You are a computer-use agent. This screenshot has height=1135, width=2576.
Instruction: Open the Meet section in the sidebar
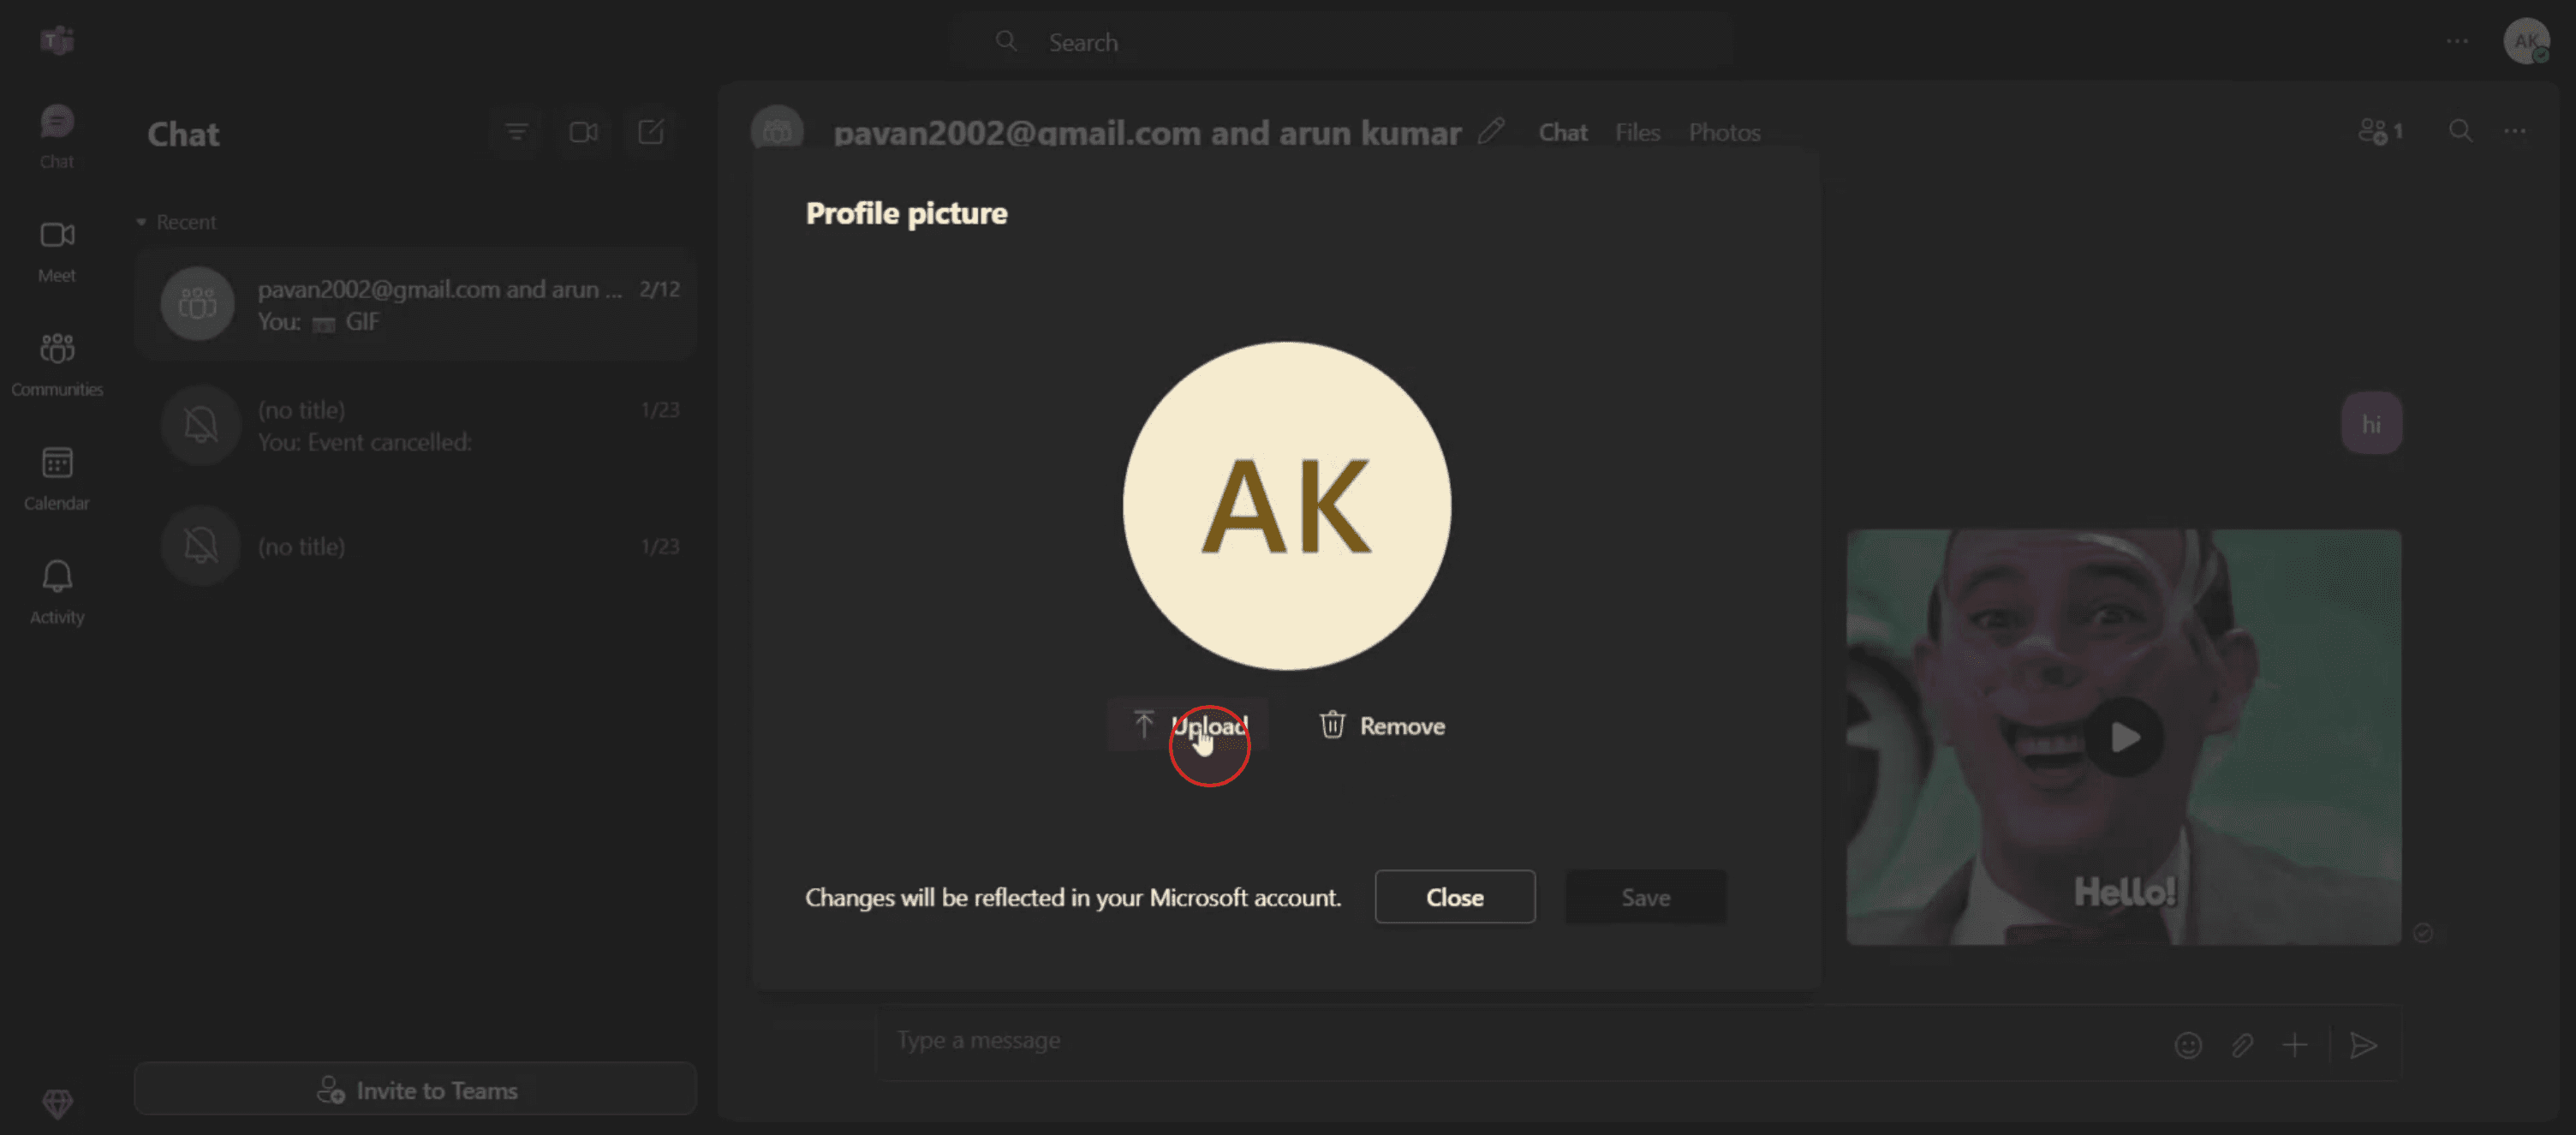(x=57, y=250)
